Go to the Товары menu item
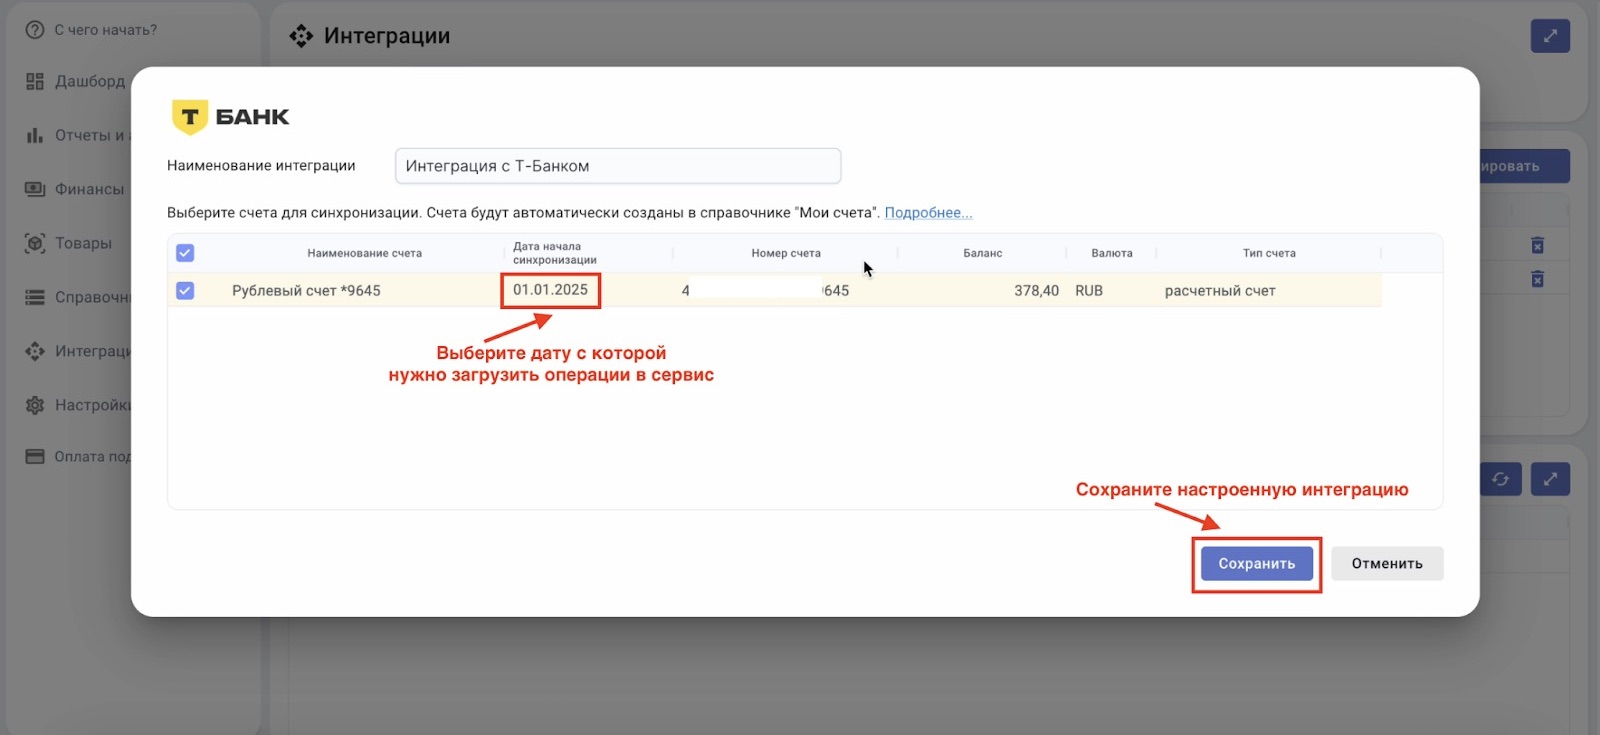The width and height of the screenshot is (1600, 735). (84, 243)
